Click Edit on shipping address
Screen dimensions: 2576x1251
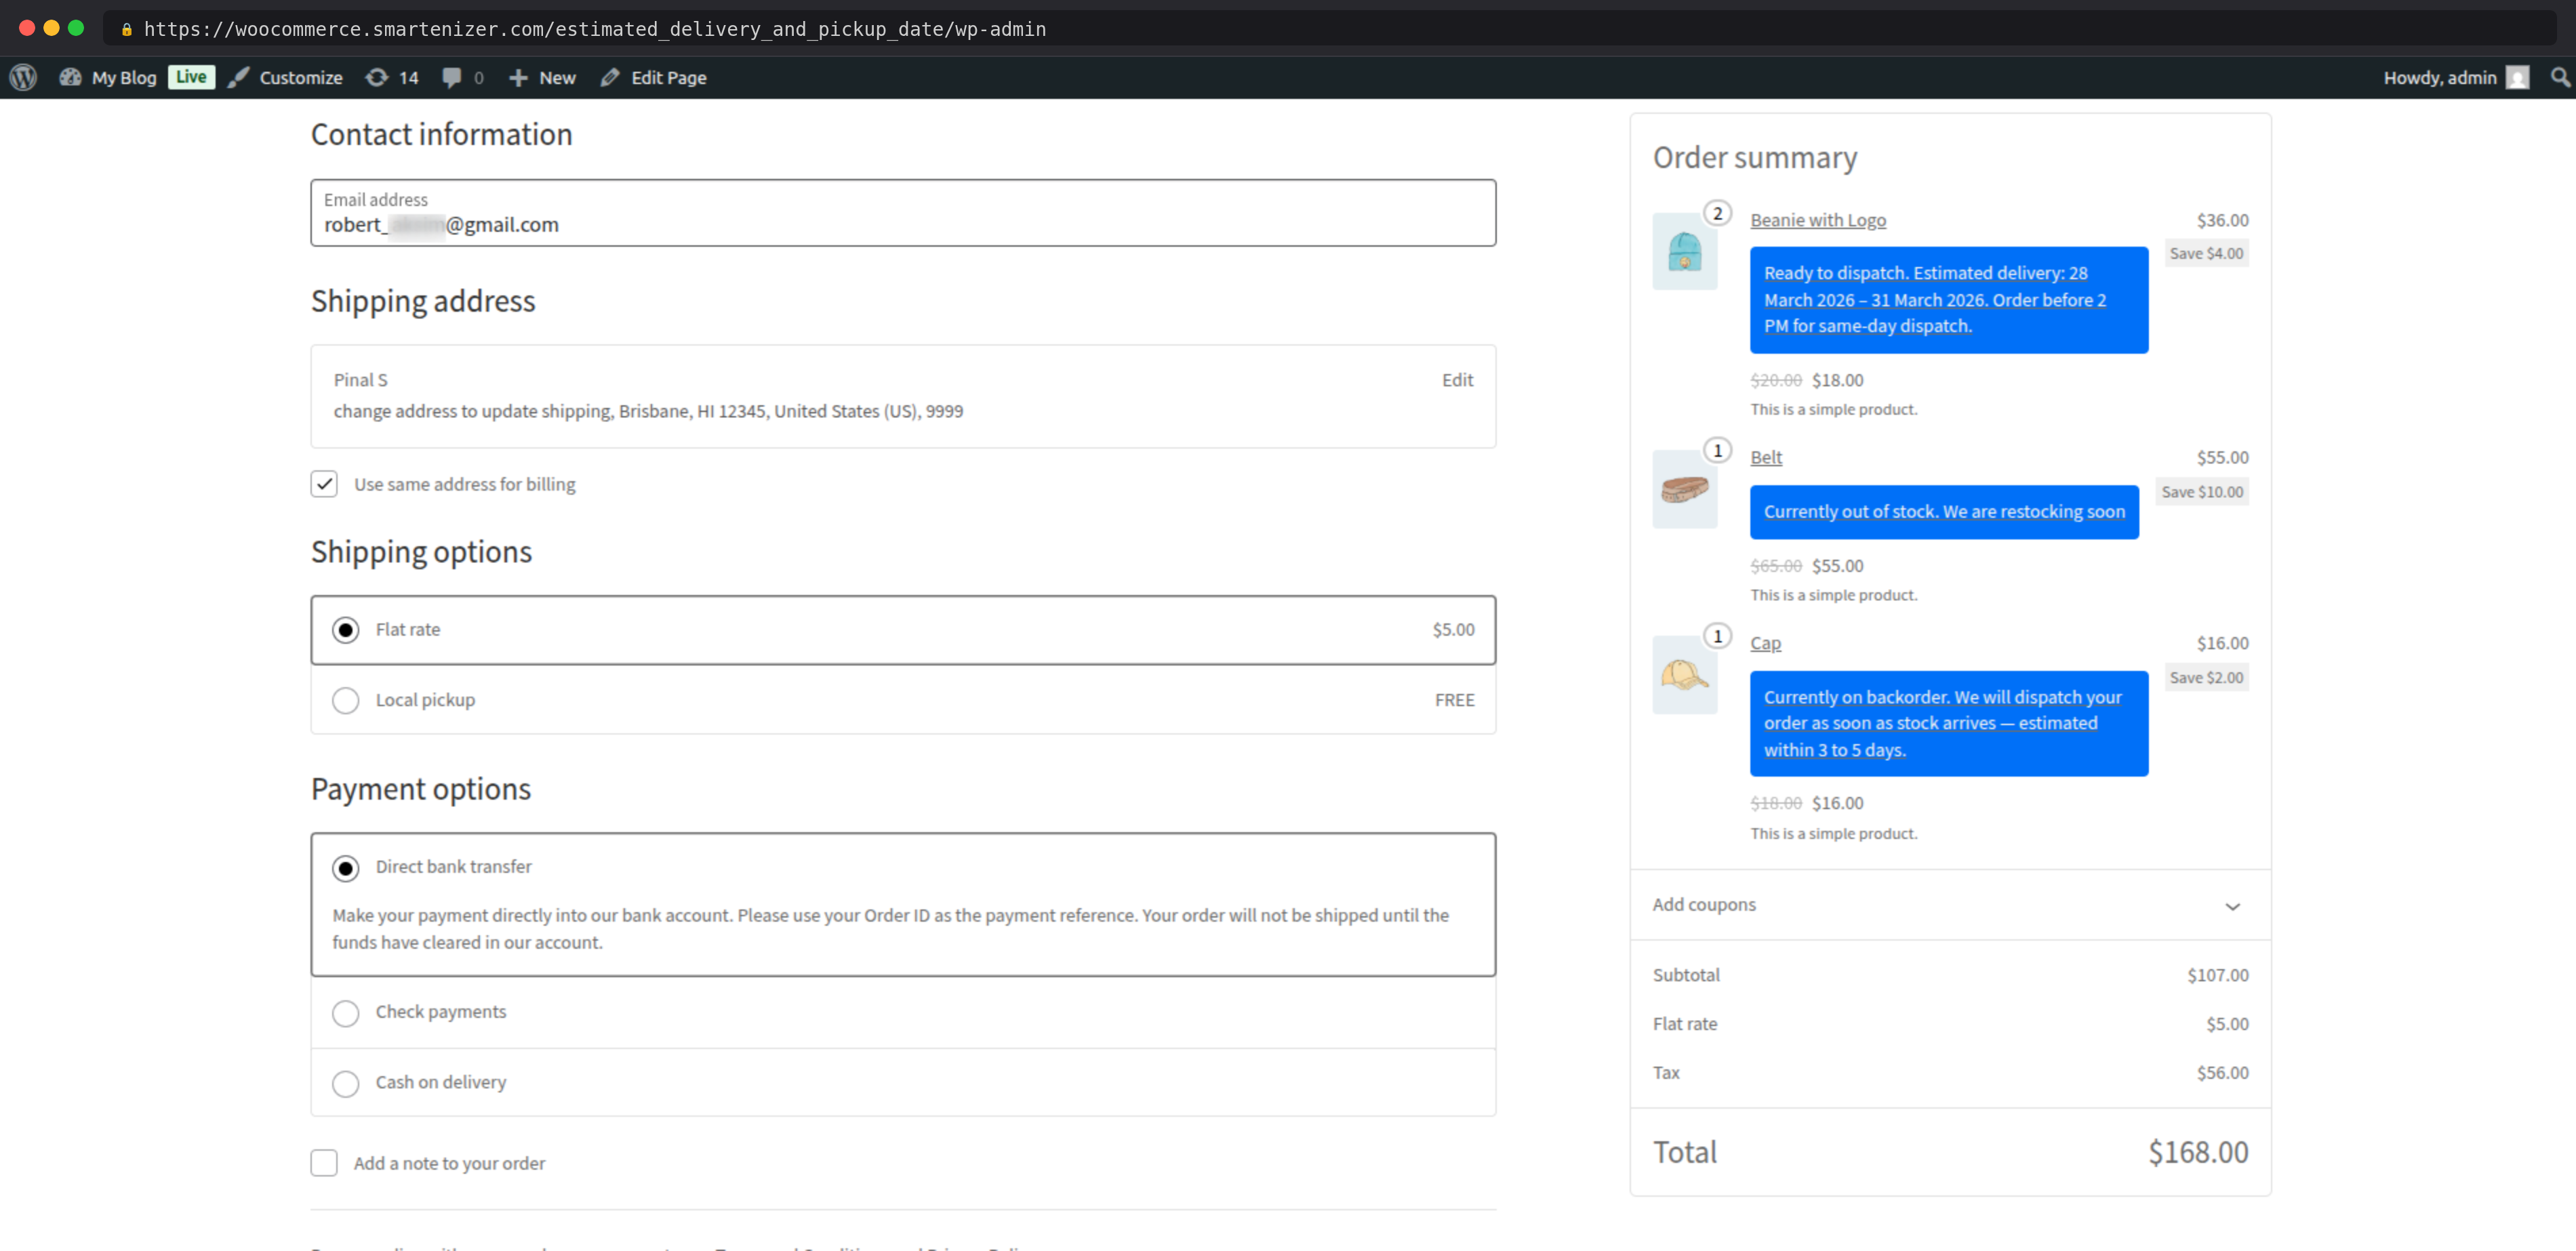[x=1457, y=380]
